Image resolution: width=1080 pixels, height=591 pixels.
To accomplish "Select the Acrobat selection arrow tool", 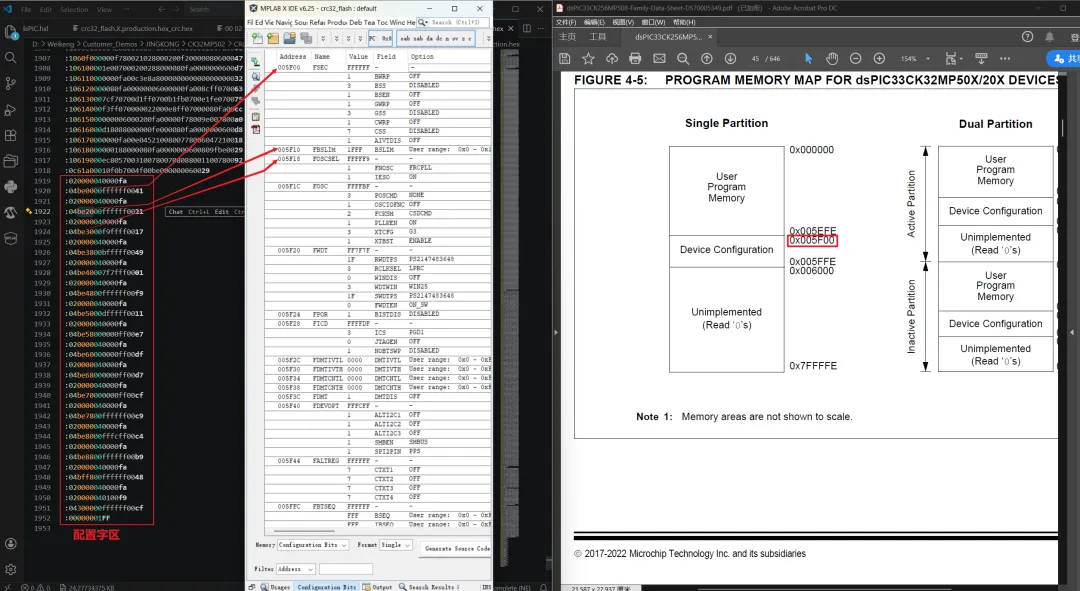I will click(x=808, y=59).
